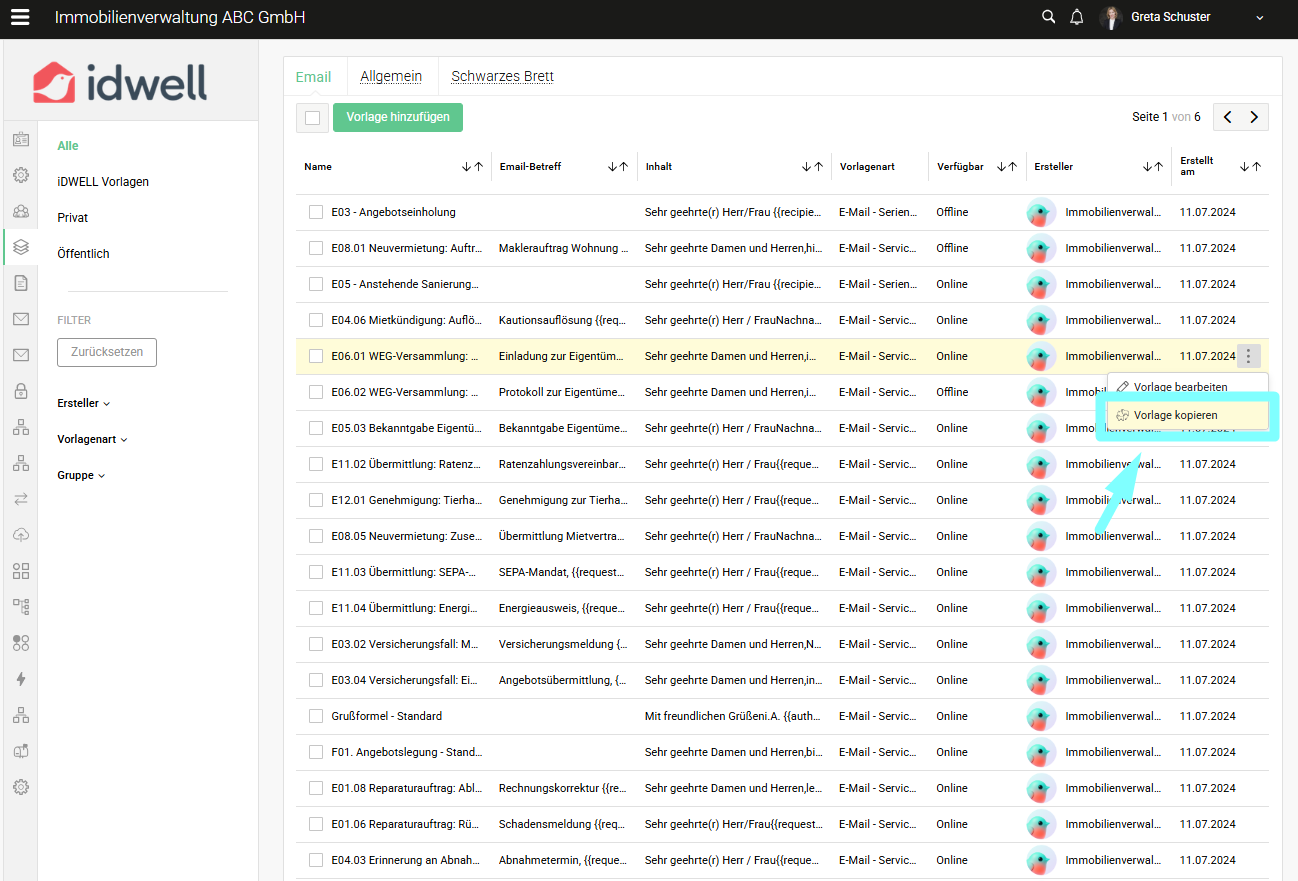Screen dimensions: 1298x881
Task: Toggle the select-all checkbox beside Vorlage hinzufügen
Action: pos(312,118)
